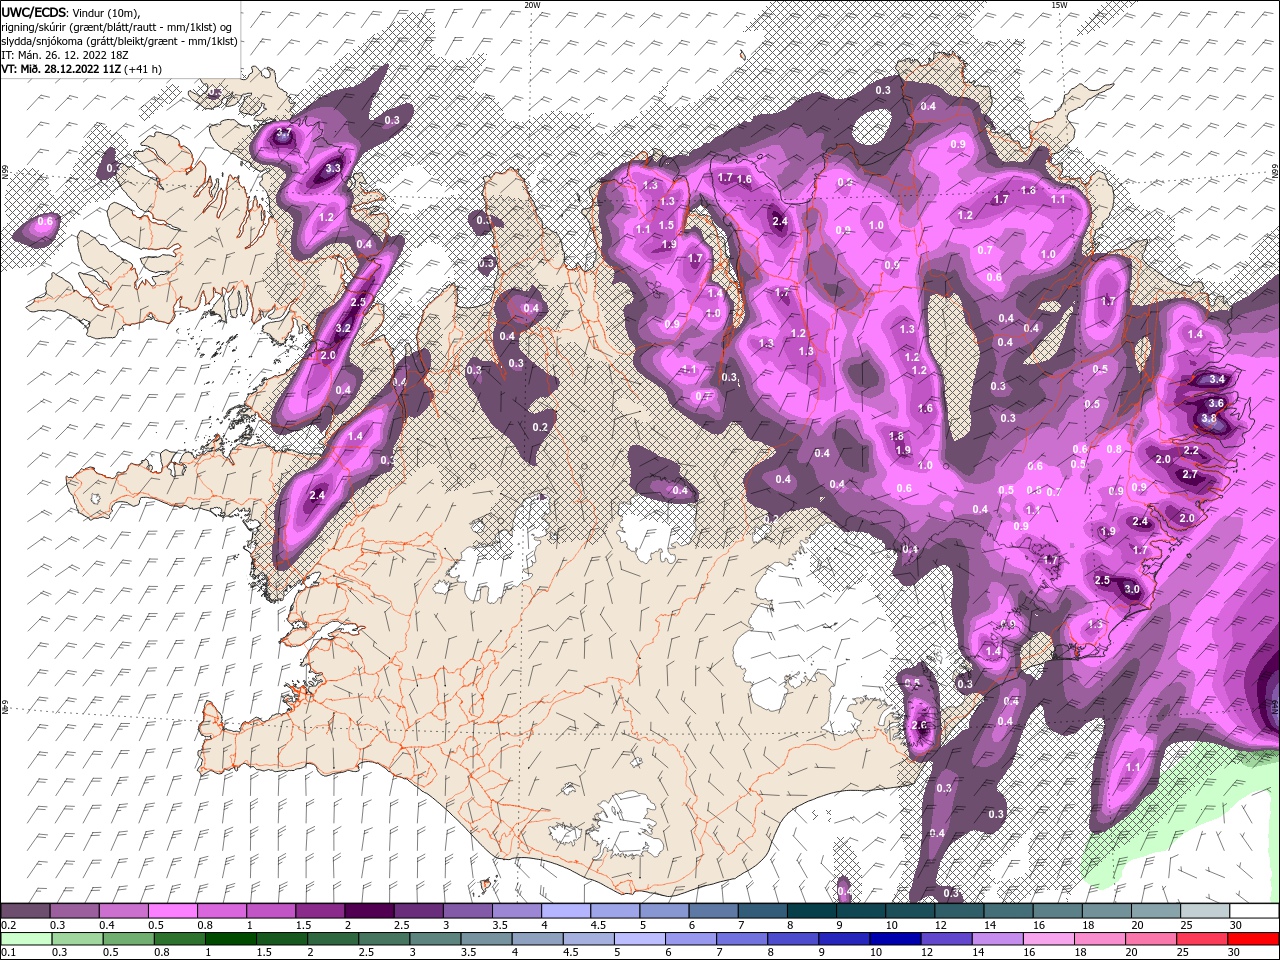Click the "3.8" snowfall value on the map
This screenshot has width=1280, height=960.
(x=1209, y=418)
